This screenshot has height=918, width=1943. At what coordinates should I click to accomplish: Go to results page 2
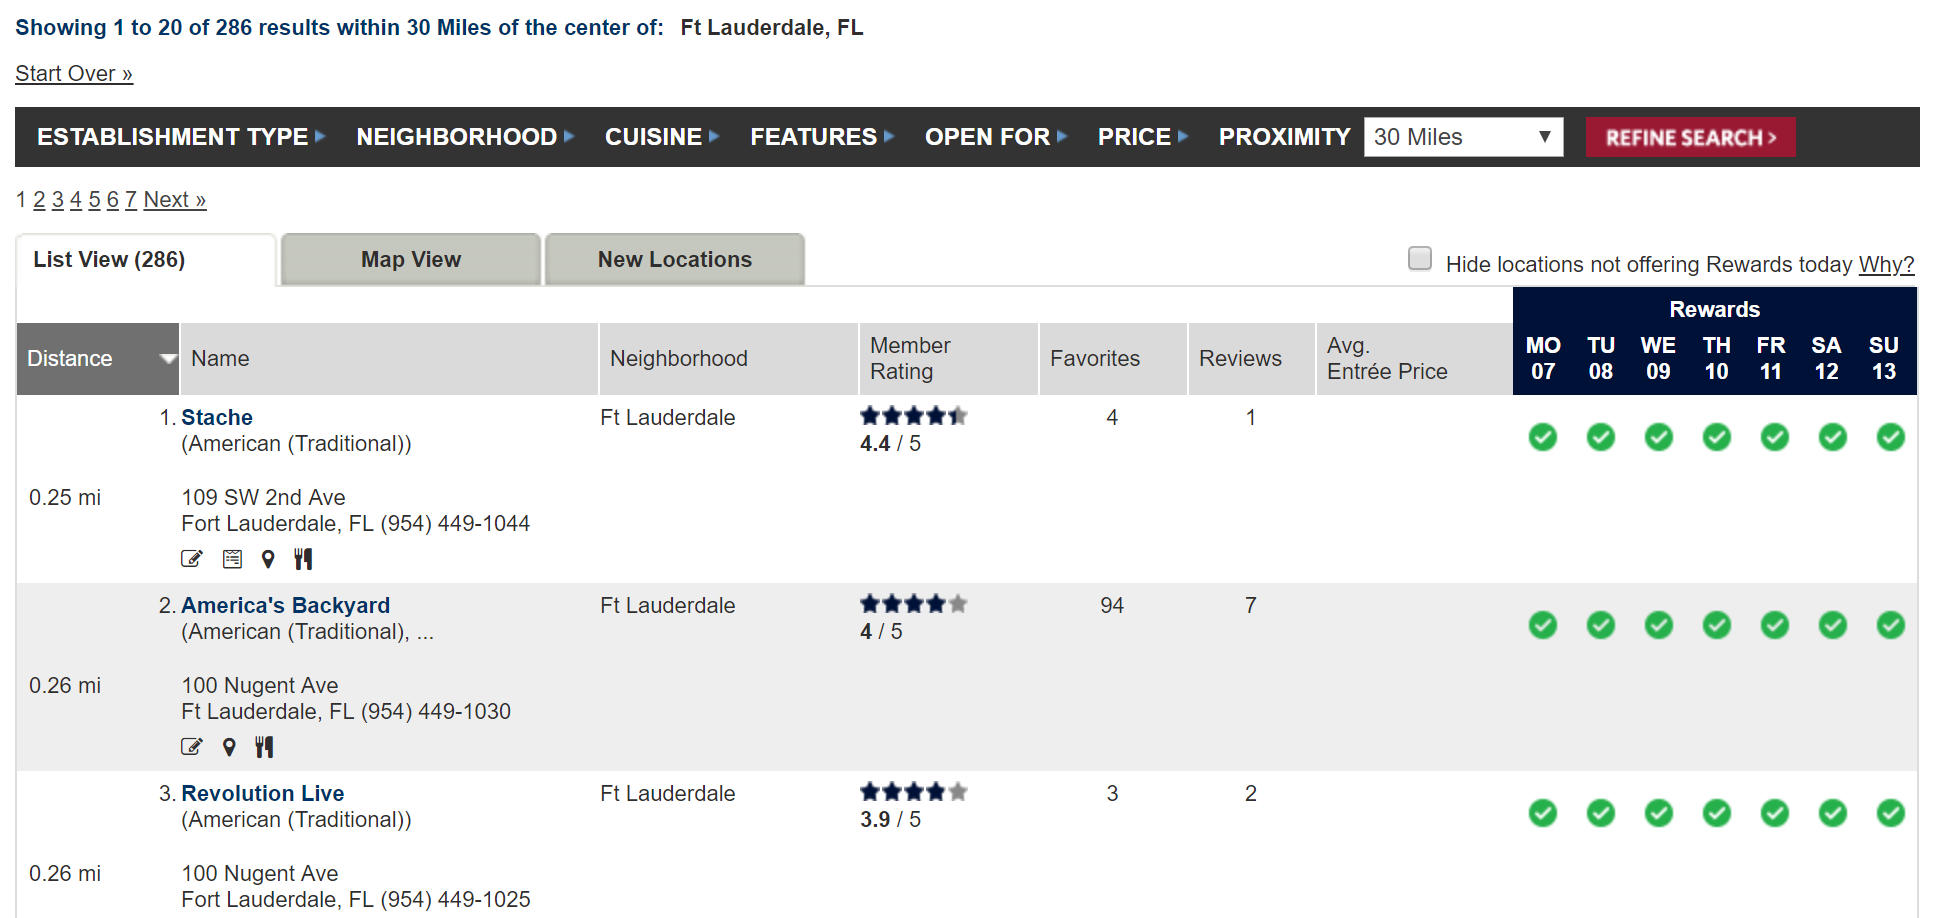point(39,200)
